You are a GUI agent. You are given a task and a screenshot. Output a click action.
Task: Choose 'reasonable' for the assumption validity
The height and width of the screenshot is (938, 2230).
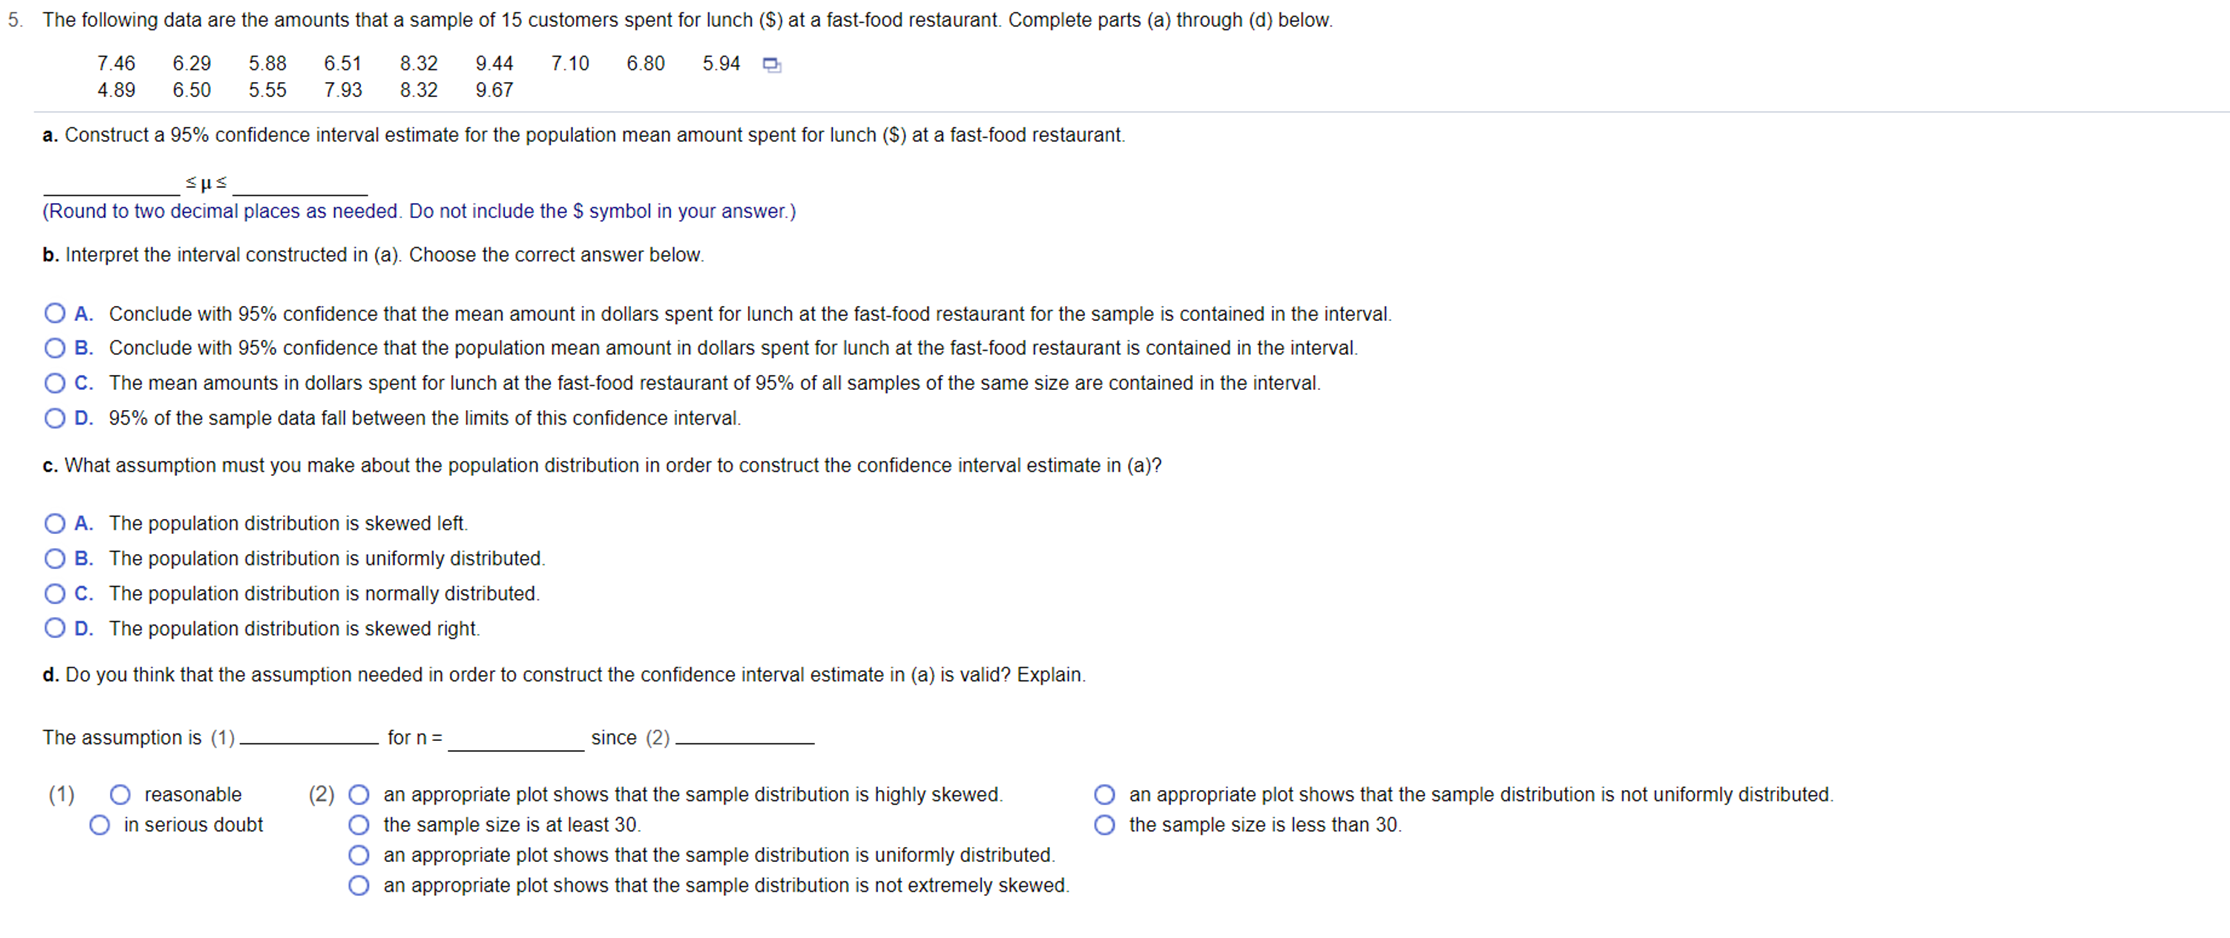click(121, 794)
